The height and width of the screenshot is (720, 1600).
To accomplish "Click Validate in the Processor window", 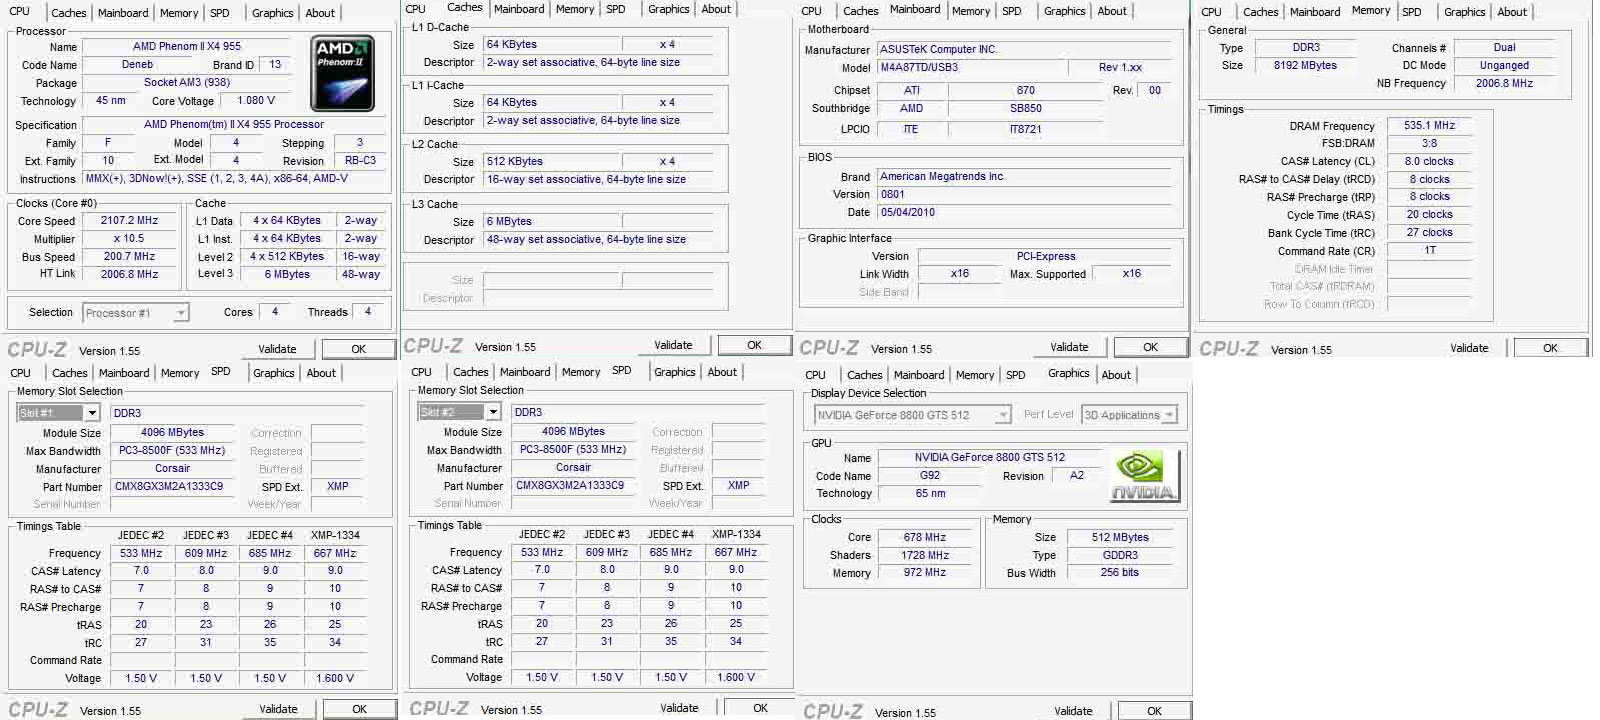I will coord(277,349).
